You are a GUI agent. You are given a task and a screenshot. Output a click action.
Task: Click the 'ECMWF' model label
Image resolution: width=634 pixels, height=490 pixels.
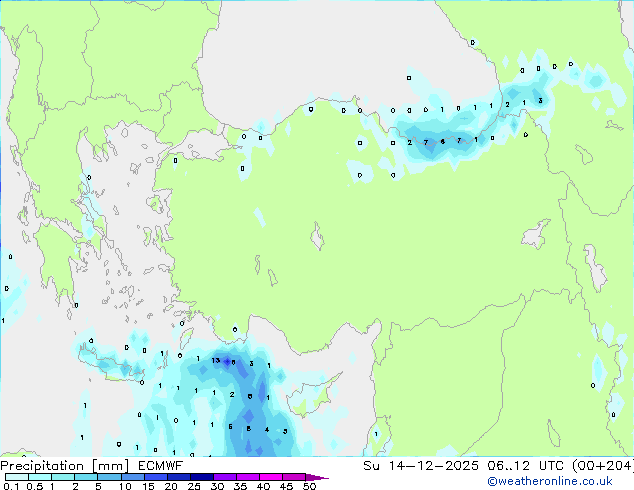[160, 466]
